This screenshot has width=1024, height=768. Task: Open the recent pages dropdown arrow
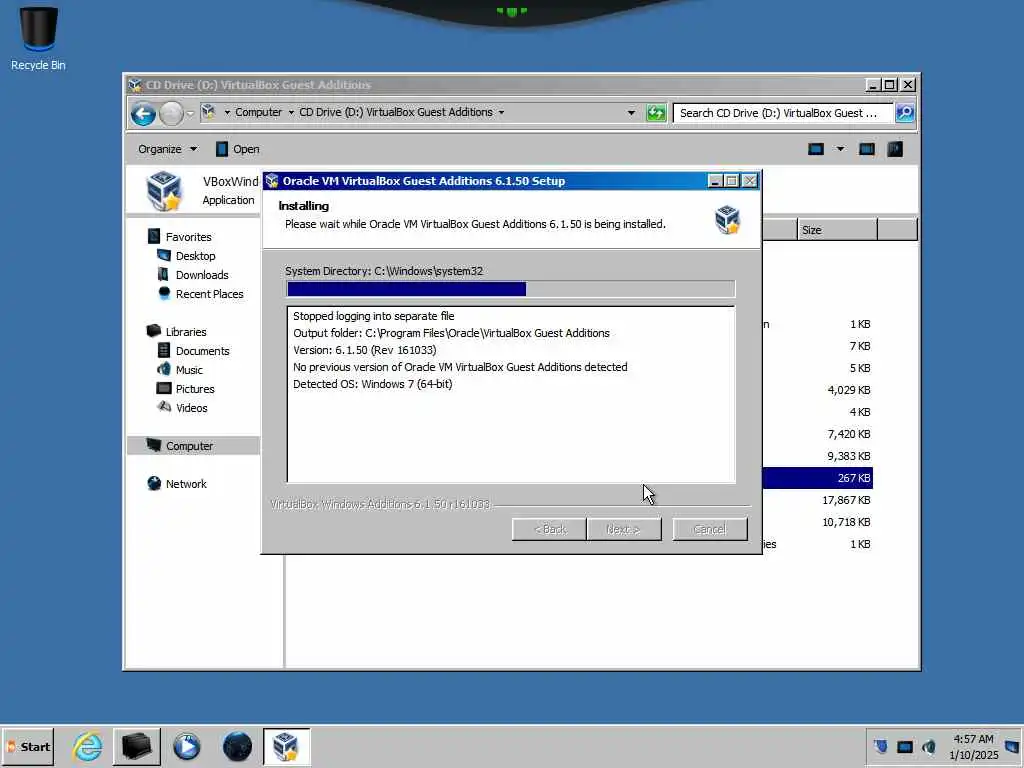pyautogui.click(x=190, y=114)
